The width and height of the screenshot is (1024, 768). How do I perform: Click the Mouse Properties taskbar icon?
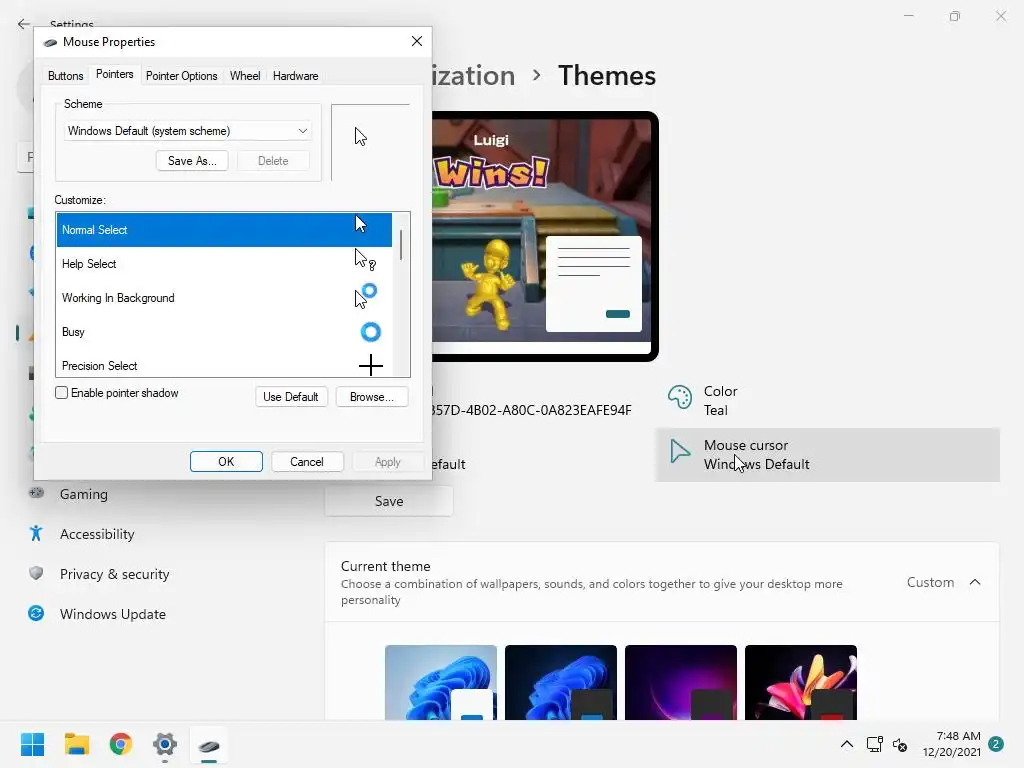coord(209,745)
